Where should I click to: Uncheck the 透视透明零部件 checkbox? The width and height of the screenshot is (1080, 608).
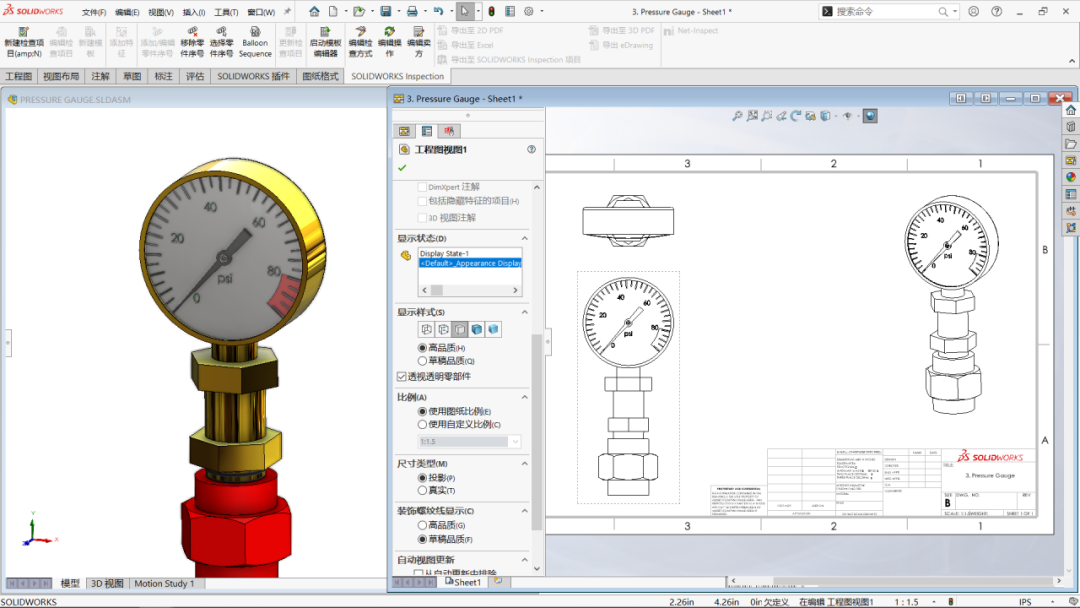[x=400, y=377]
